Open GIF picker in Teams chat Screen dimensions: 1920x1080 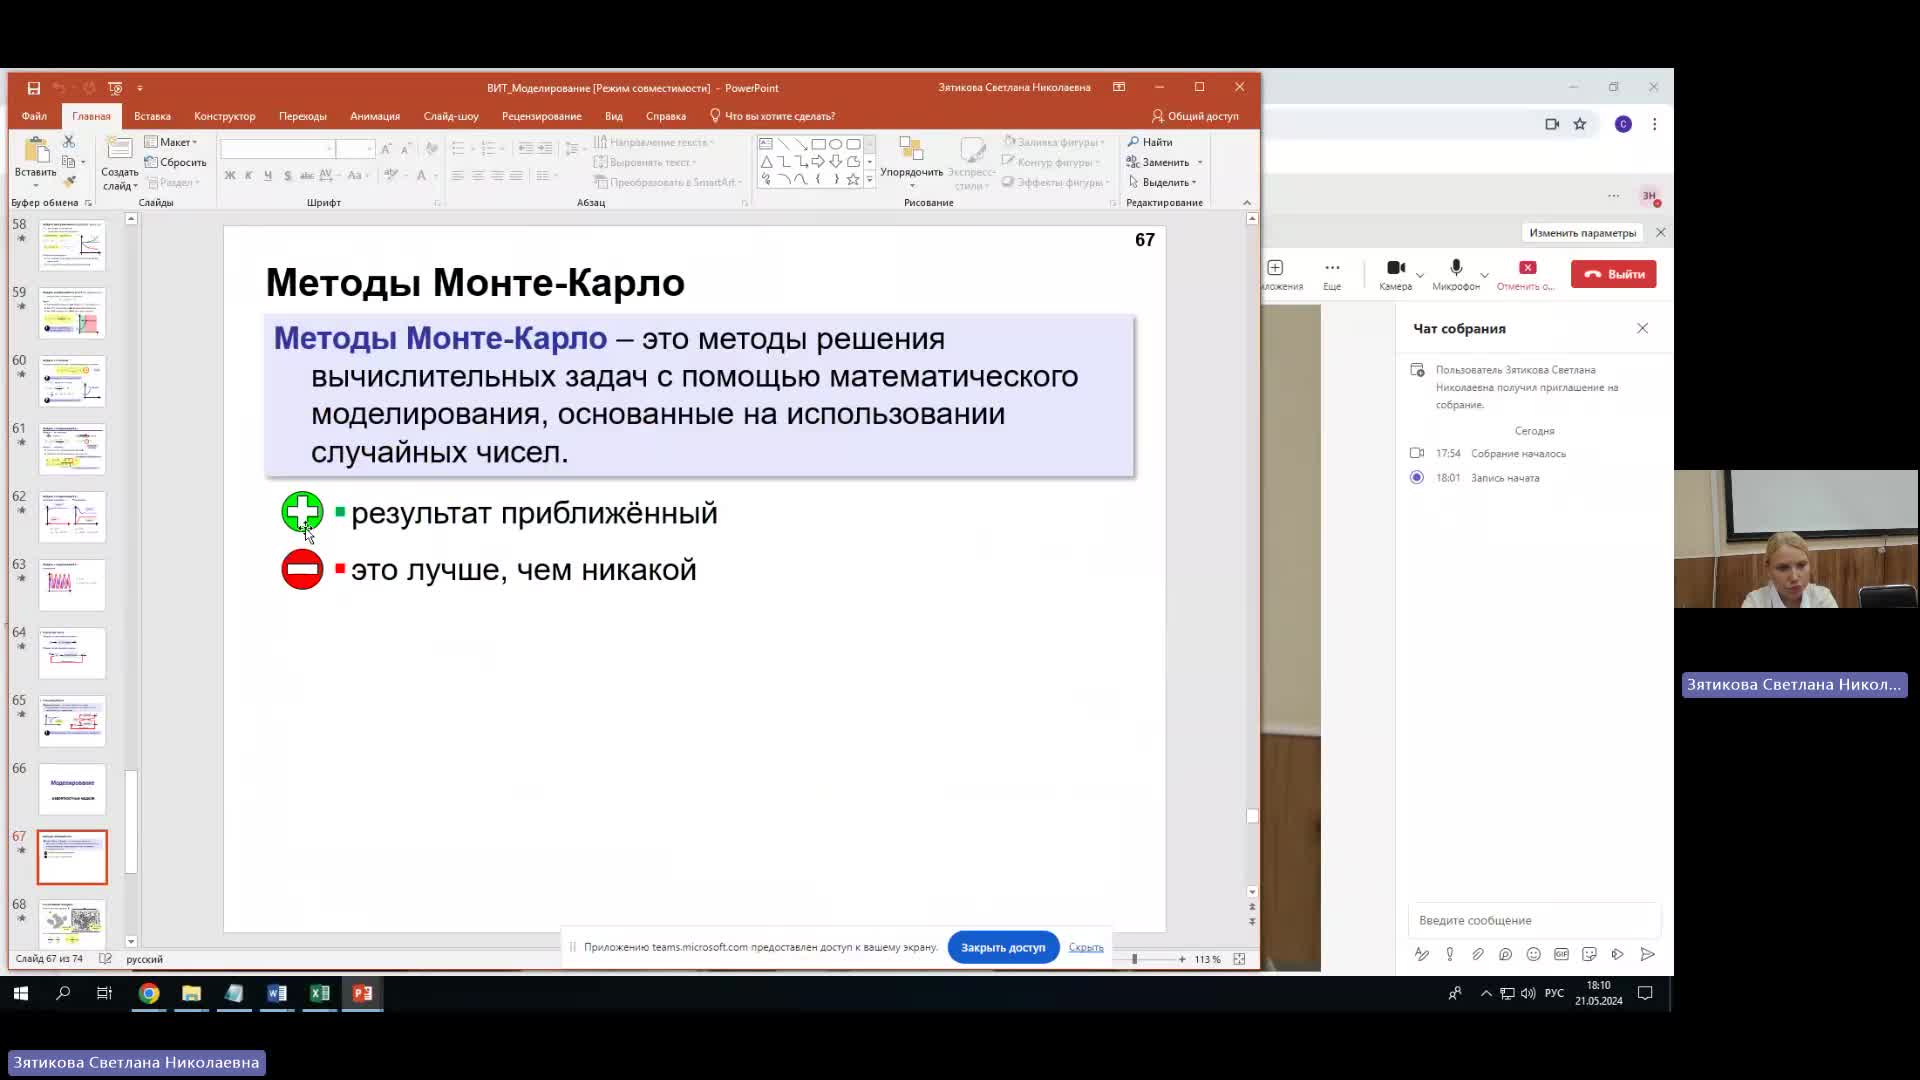tap(1561, 954)
